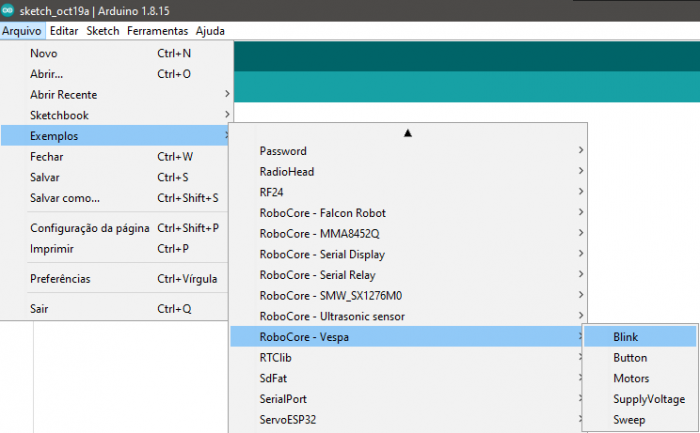Choose Salvar como... option
This screenshot has width=700, height=433.
coord(117,198)
